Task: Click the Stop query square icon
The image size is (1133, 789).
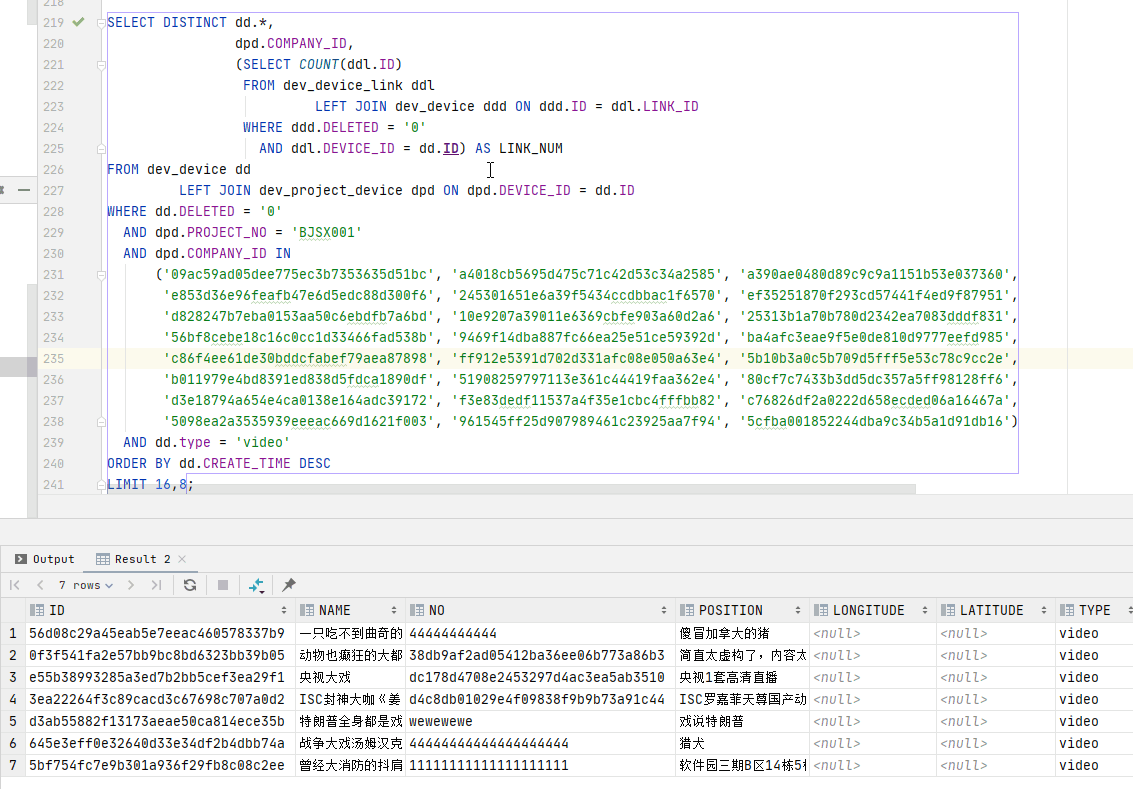Action: coord(223,585)
